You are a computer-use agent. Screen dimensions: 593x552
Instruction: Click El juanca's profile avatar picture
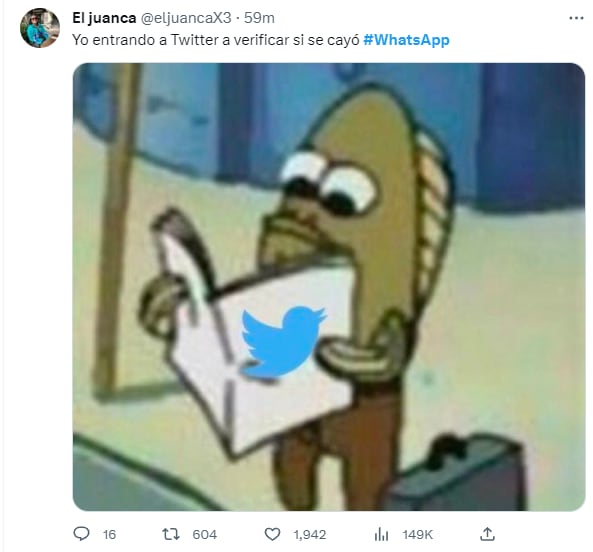pos(40,28)
